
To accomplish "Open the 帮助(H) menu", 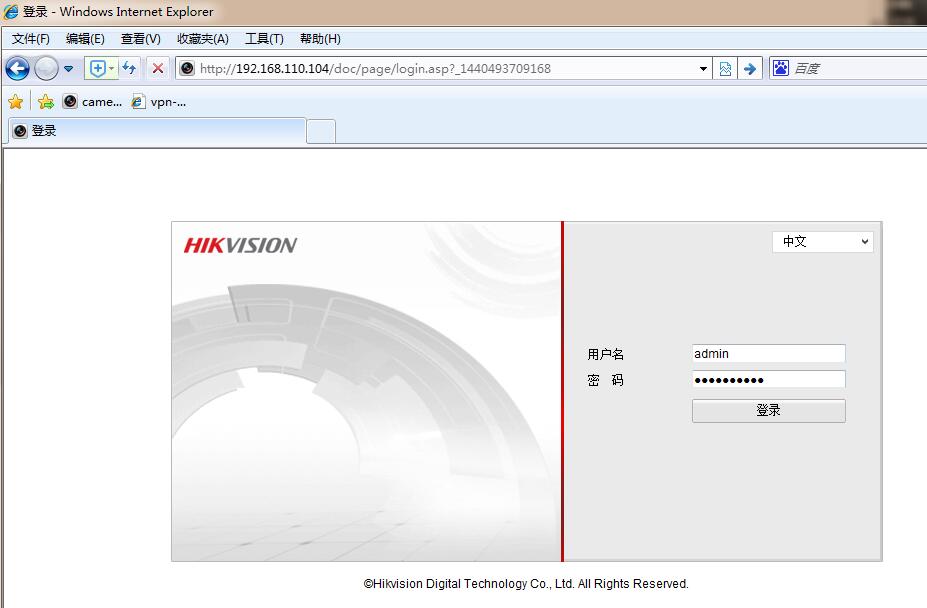I will point(320,39).
